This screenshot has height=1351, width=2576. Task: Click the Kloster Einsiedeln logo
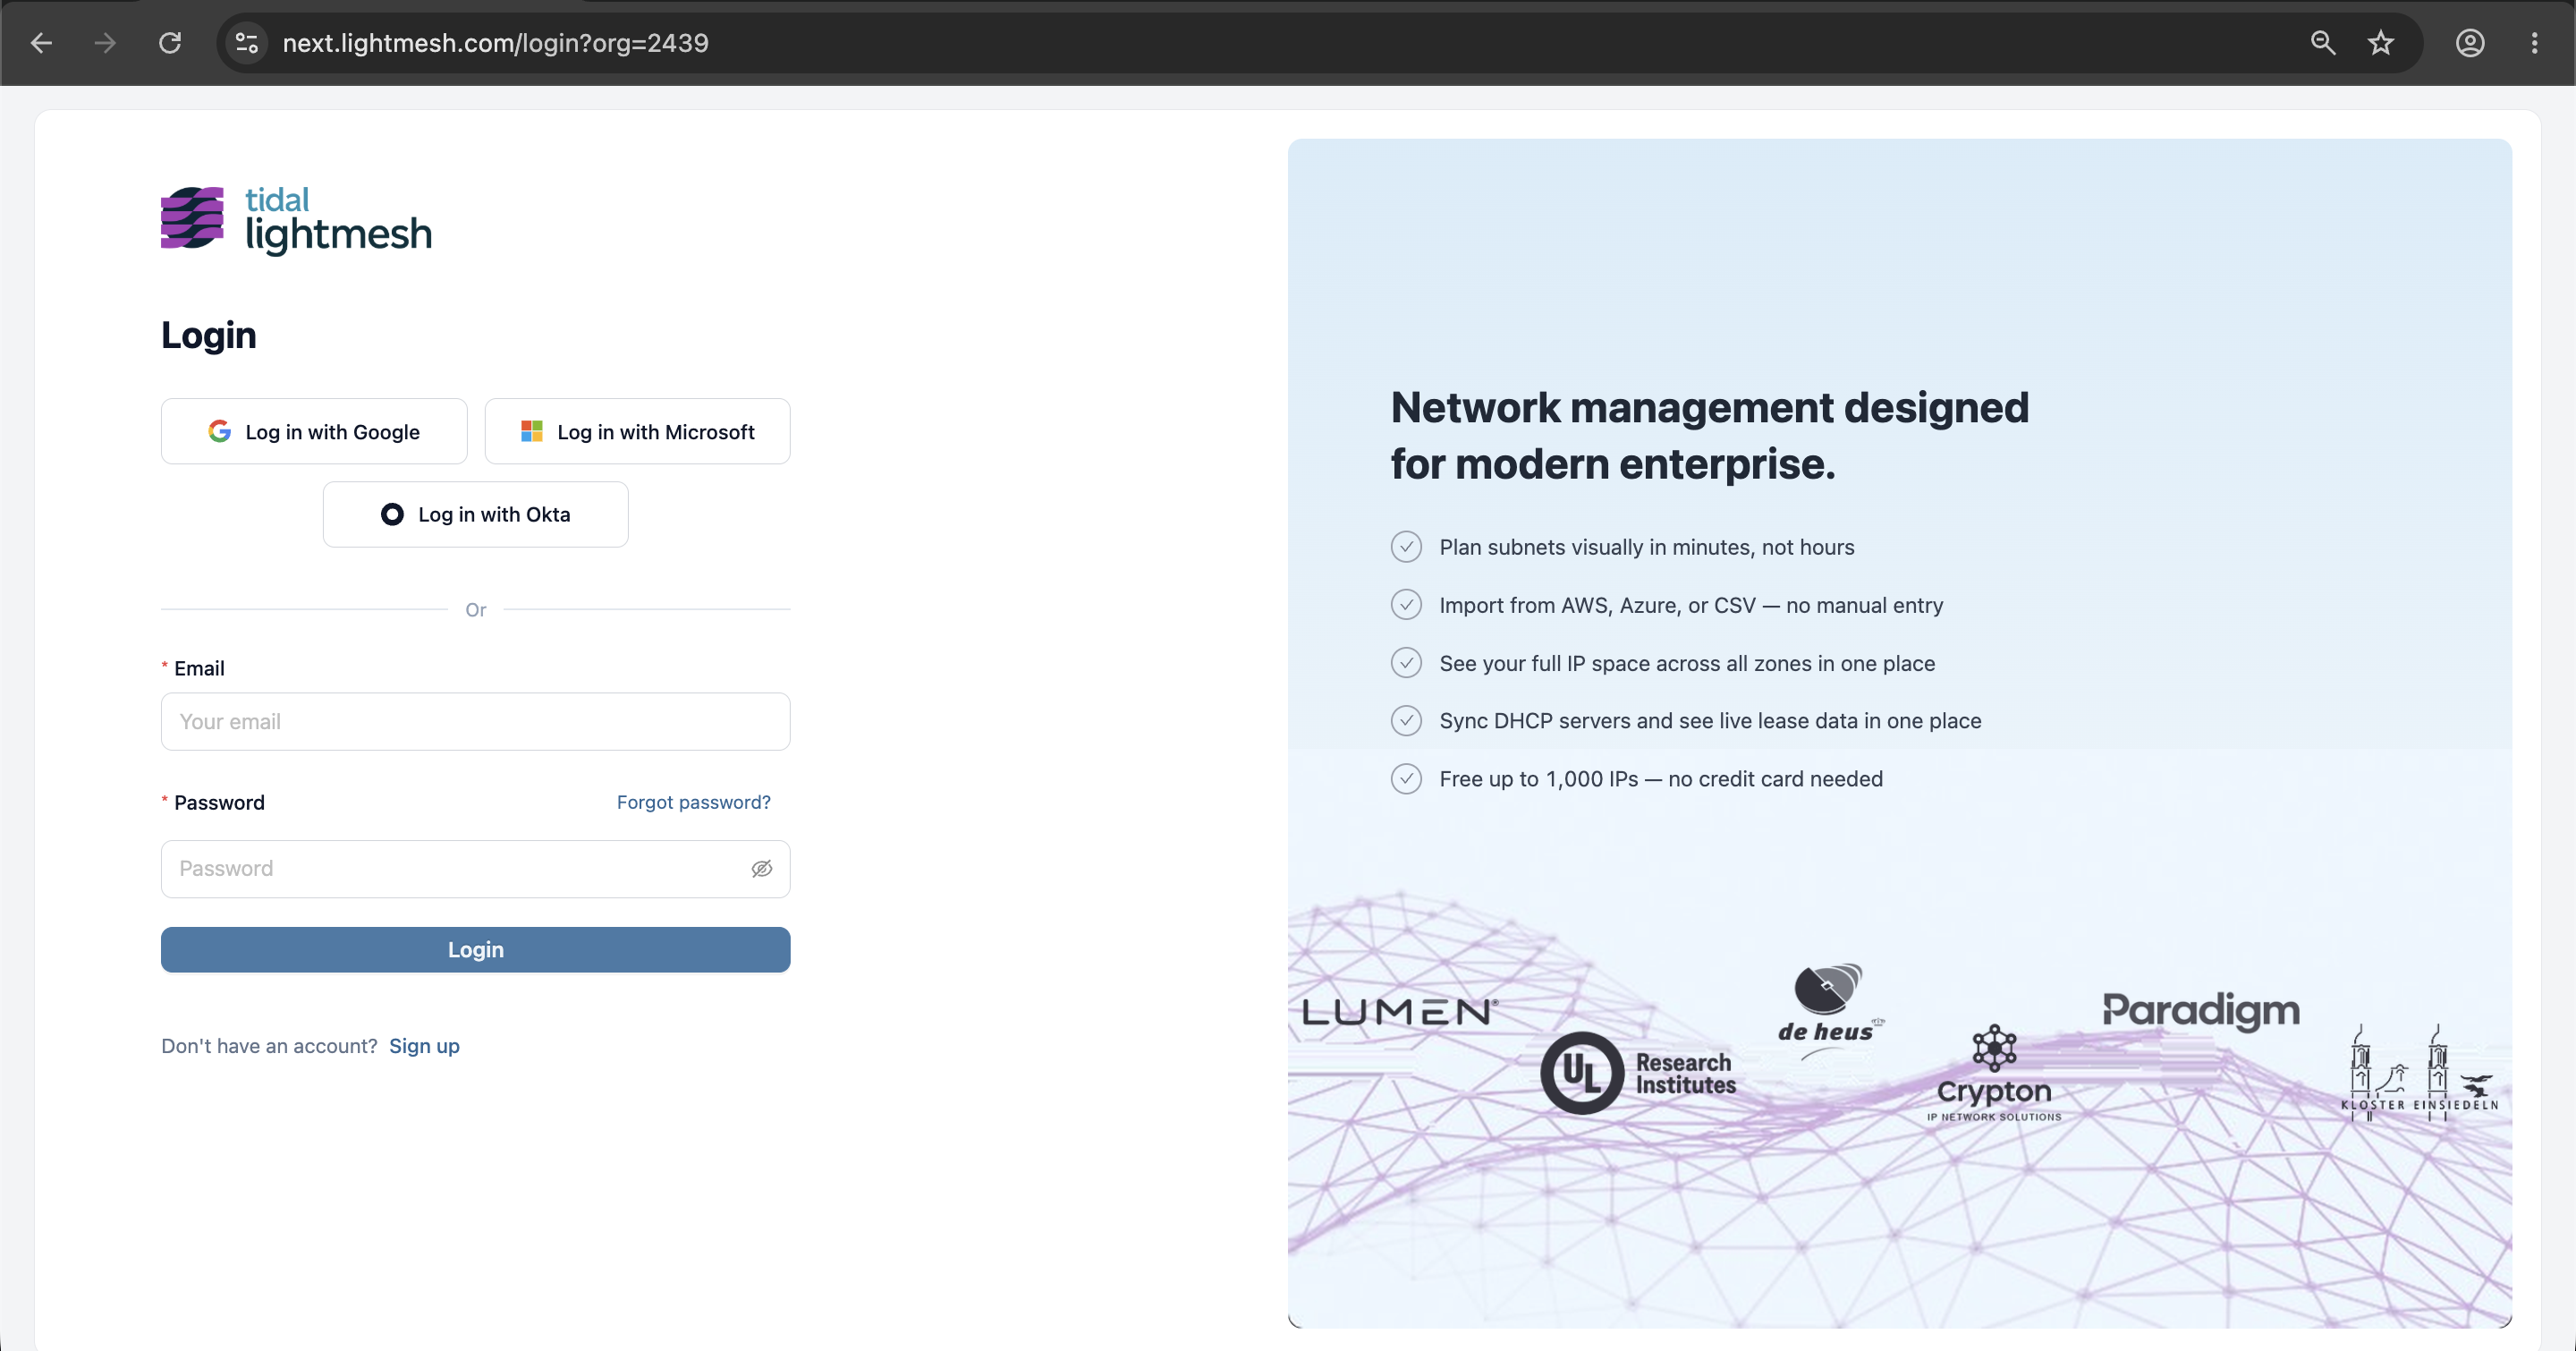[2419, 1071]
